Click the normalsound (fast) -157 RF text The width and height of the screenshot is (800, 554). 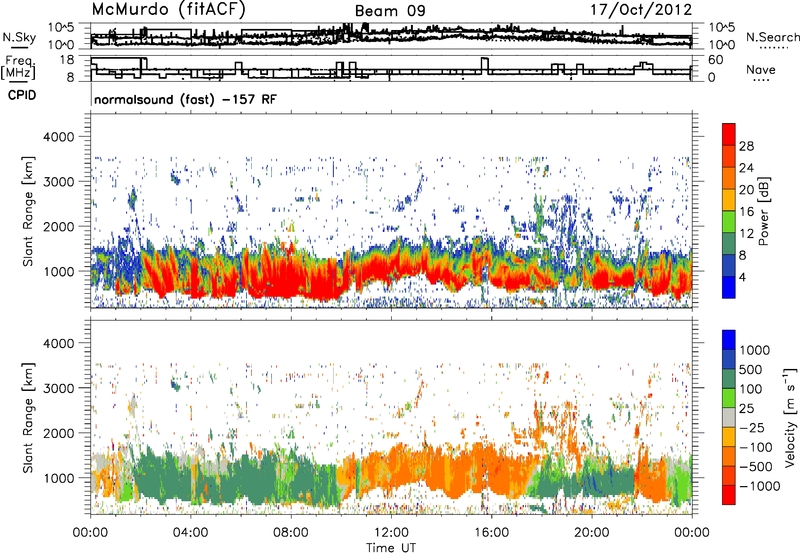pyautogui.click(x=185, y=99)
